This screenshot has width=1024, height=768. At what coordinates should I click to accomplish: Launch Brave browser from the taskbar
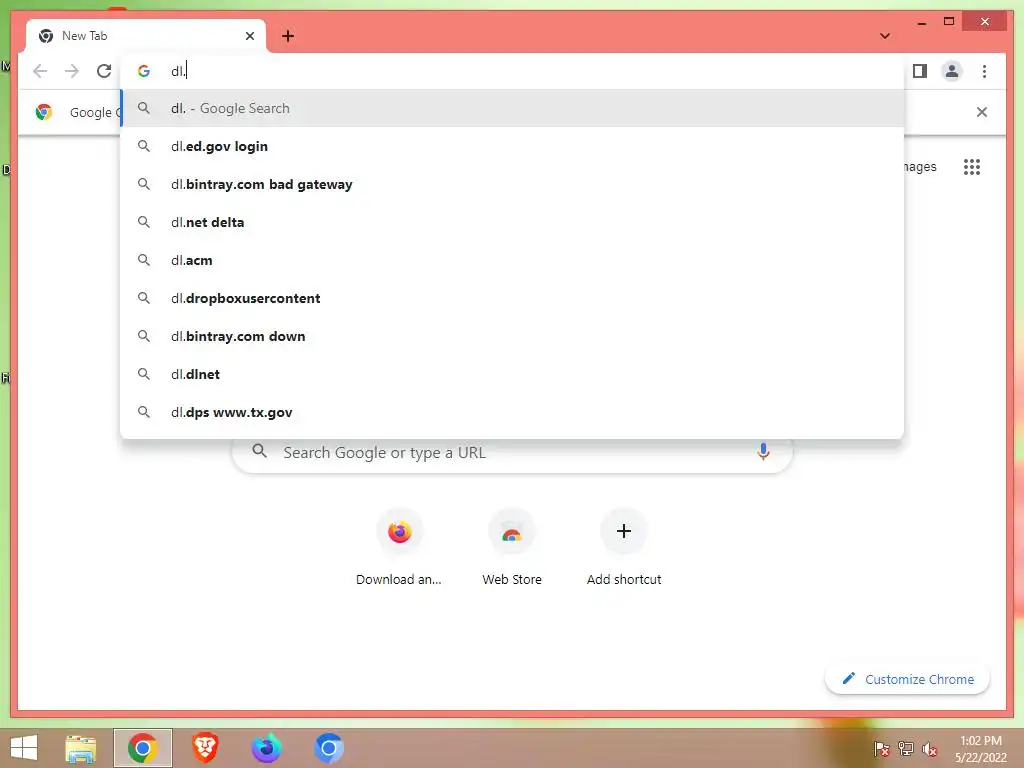(205, 748)
